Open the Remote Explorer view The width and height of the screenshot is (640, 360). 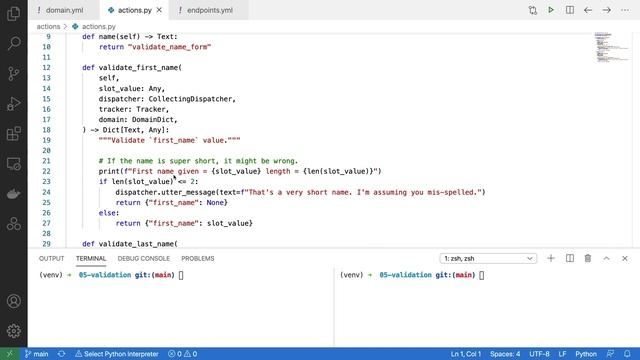[x=13, y=164]
